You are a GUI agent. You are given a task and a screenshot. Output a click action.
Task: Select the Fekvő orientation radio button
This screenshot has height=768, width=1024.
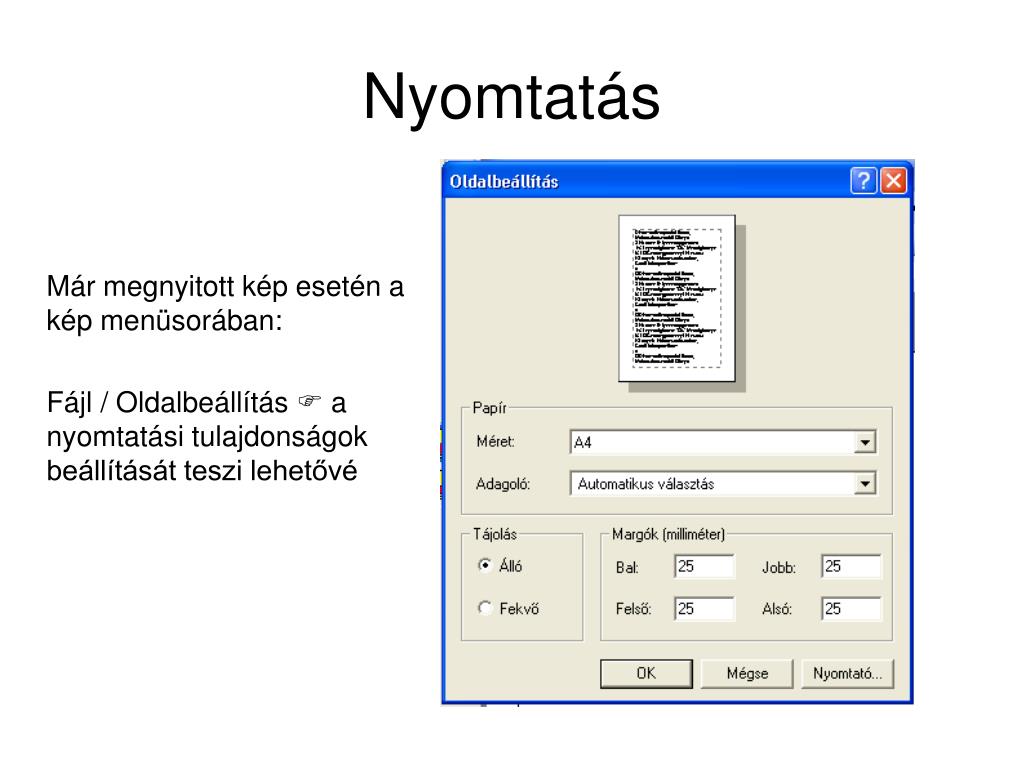click(x=485, y=608)
